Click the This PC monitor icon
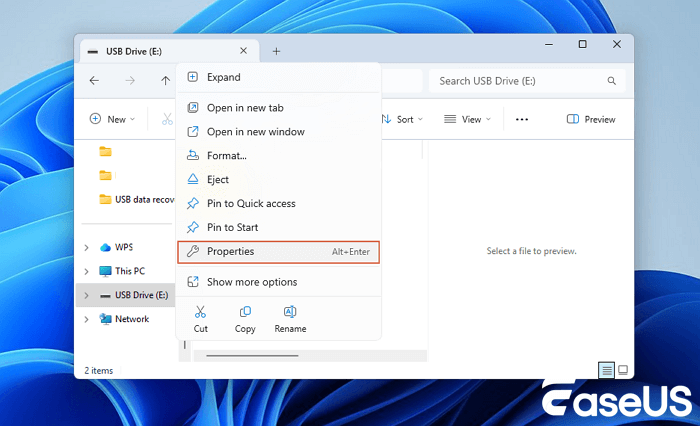This screenshot has width=700, height=426. [105, 271]
